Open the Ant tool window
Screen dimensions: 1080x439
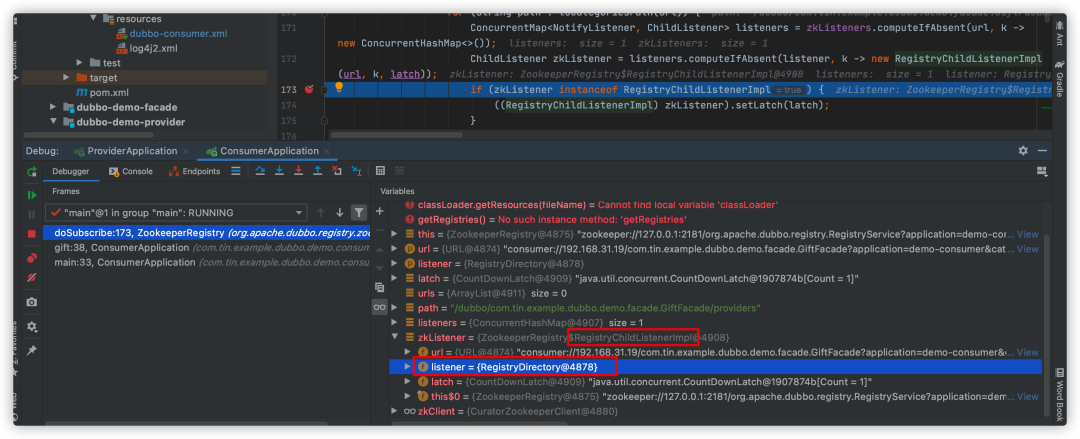click(1059, 32)
